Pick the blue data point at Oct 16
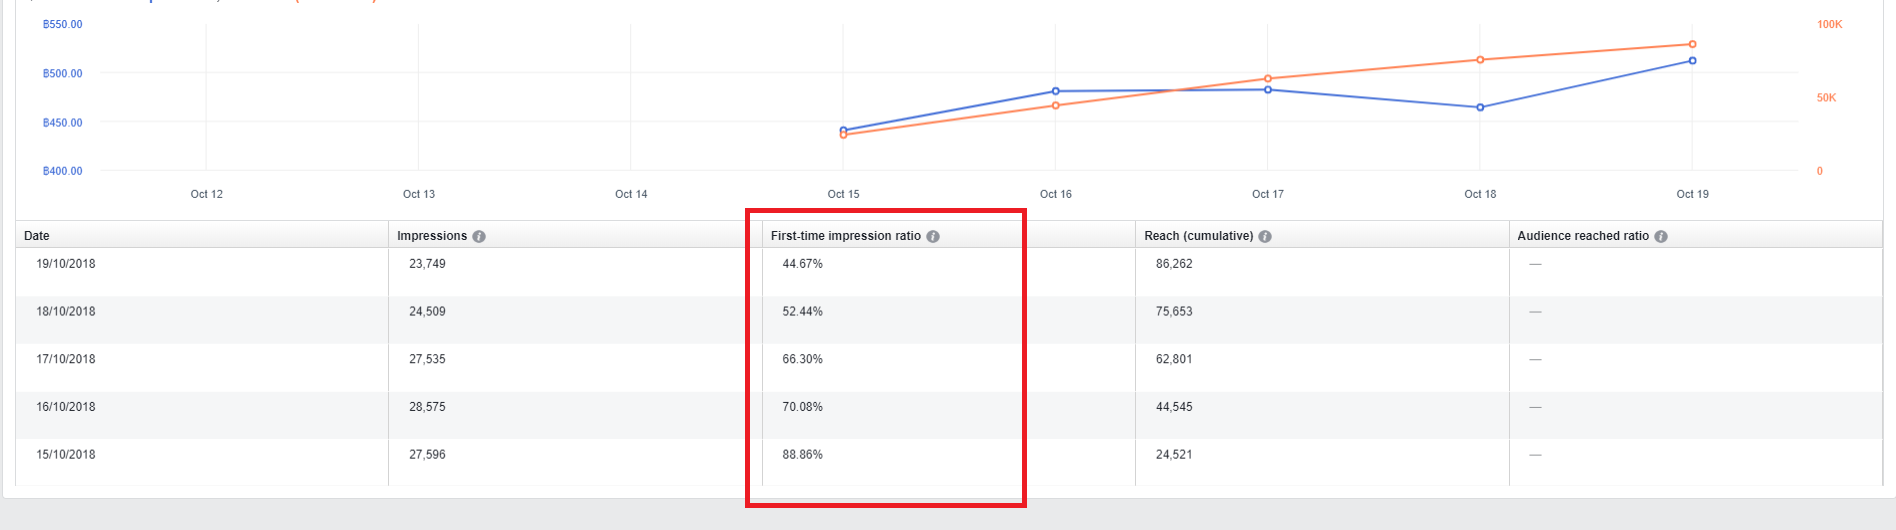 [1056, 91]
